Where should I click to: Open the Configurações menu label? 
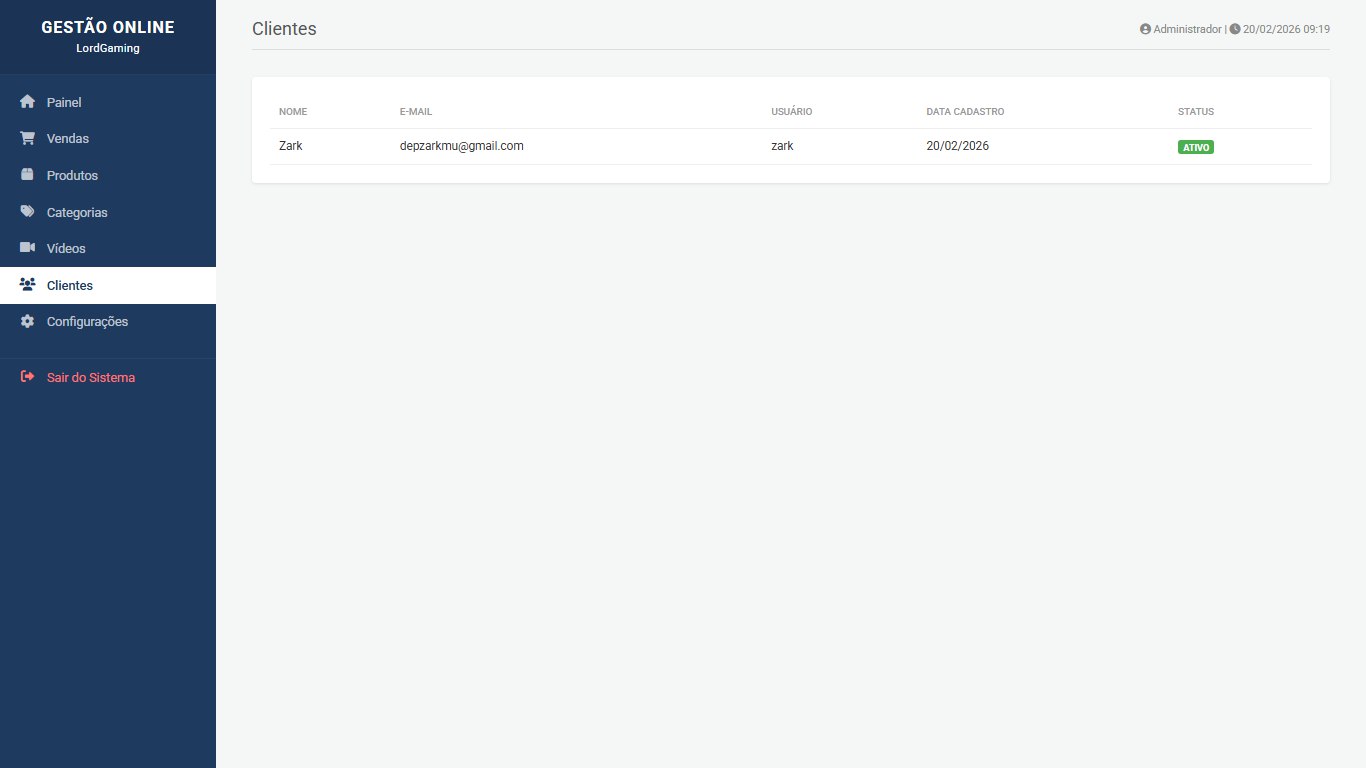87,322
